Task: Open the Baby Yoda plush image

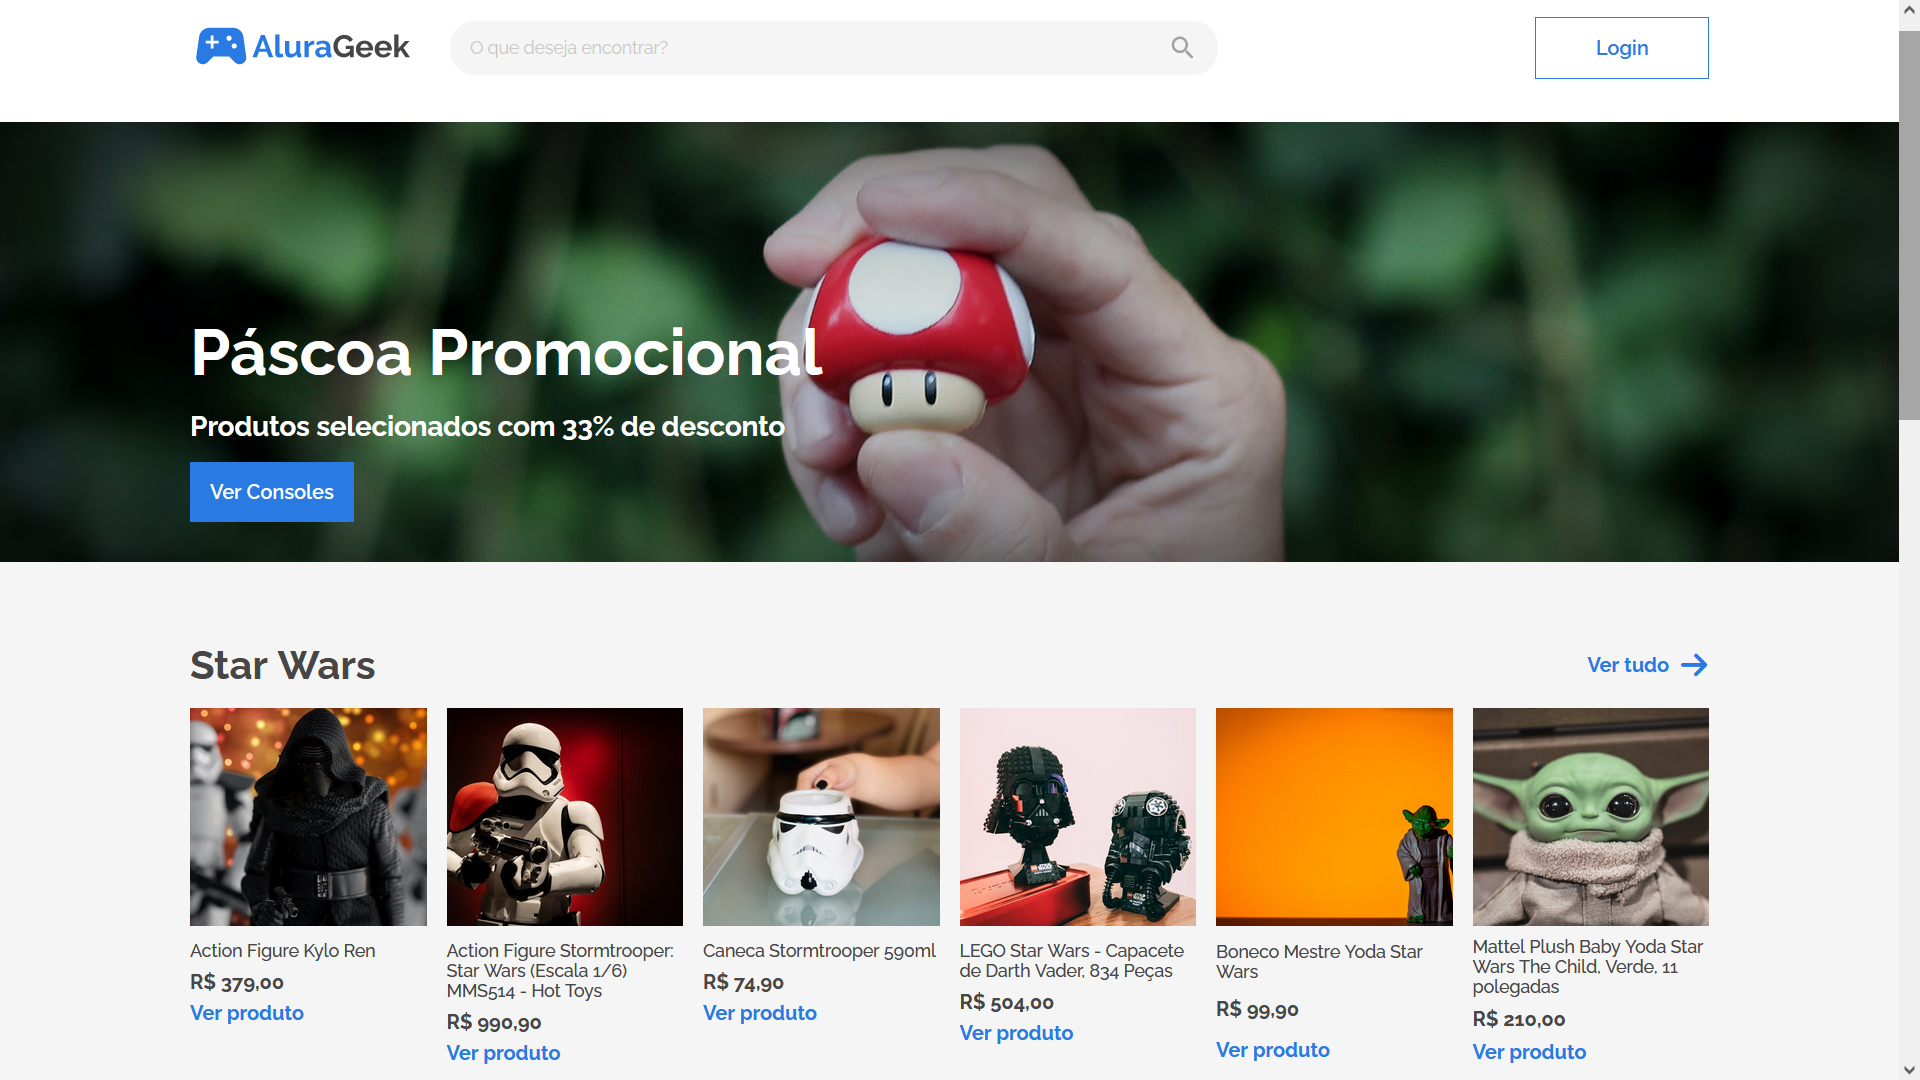Action: tap(1590, 817)
